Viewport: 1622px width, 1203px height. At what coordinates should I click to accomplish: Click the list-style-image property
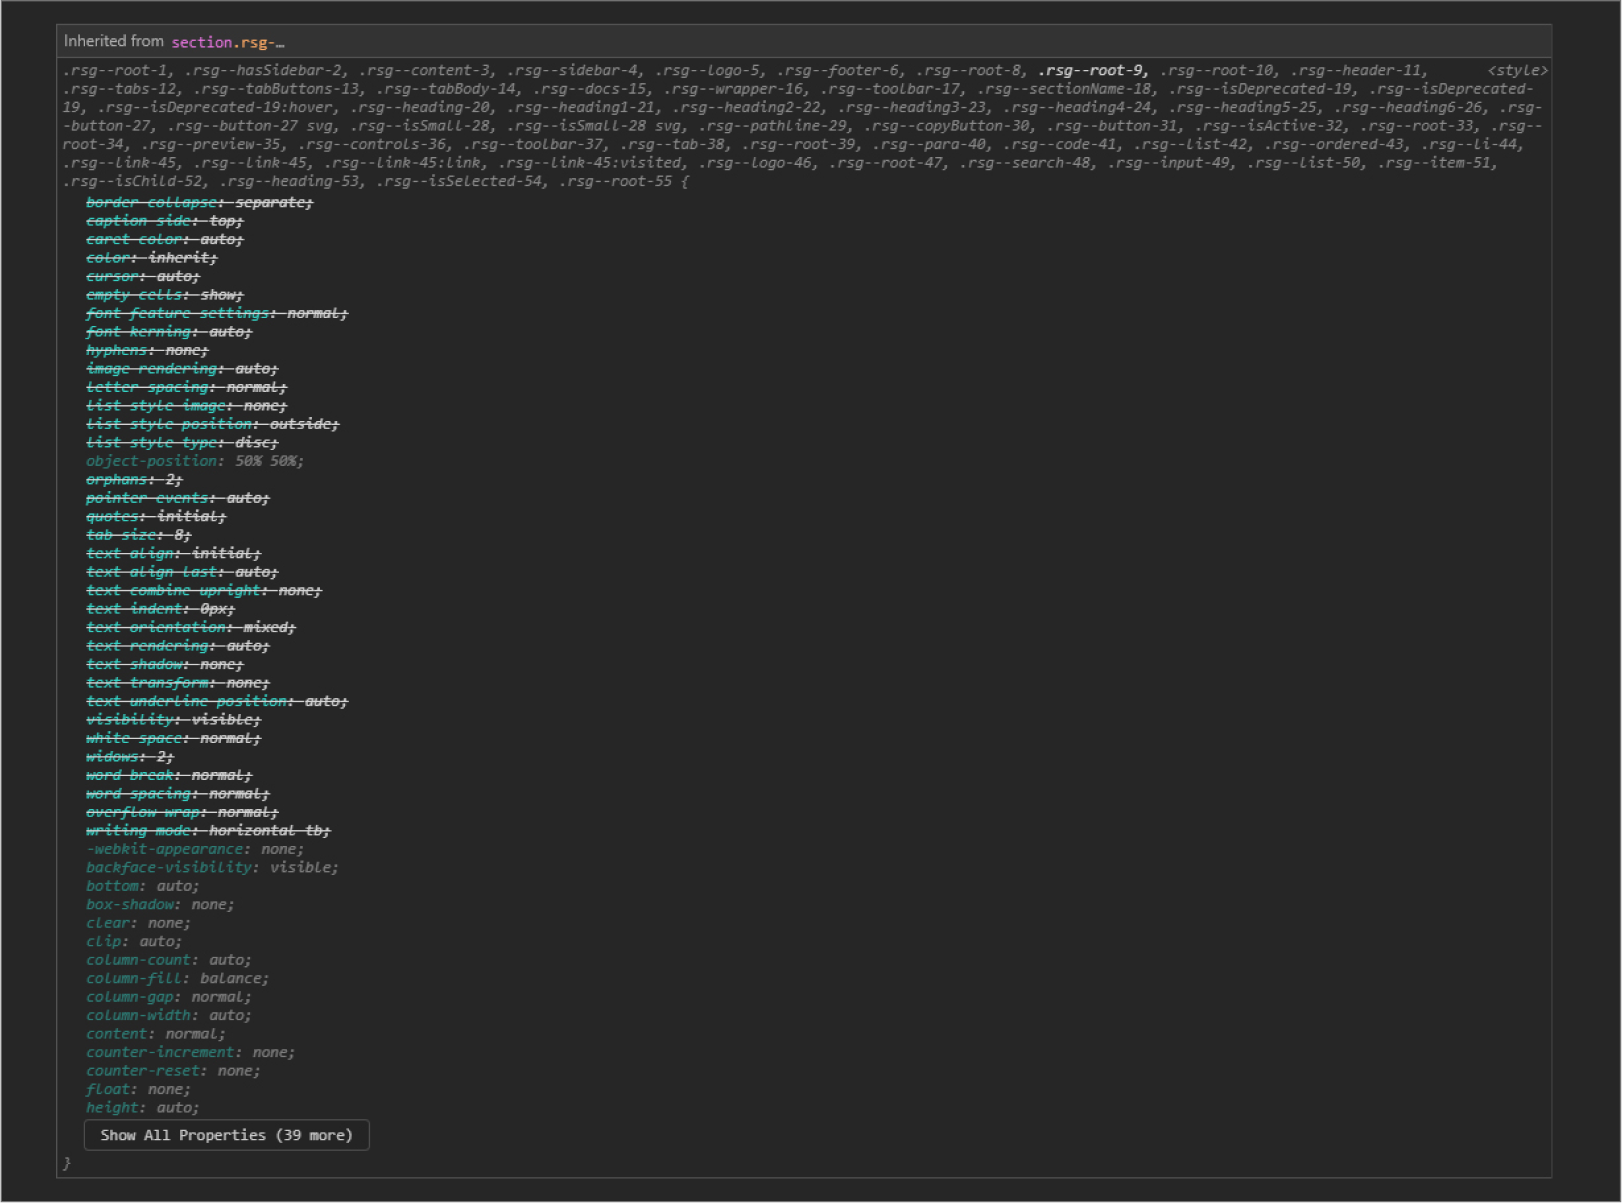tap(156, 406)
